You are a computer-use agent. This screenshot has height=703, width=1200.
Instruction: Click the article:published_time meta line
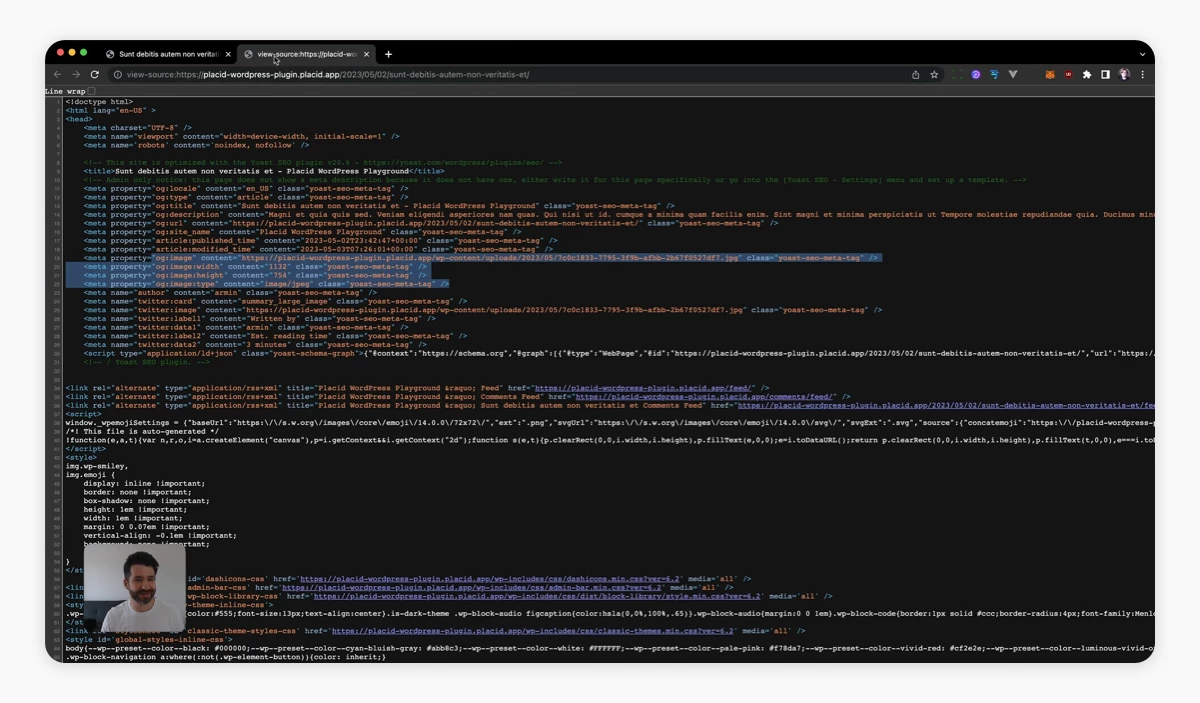[320, 241]
